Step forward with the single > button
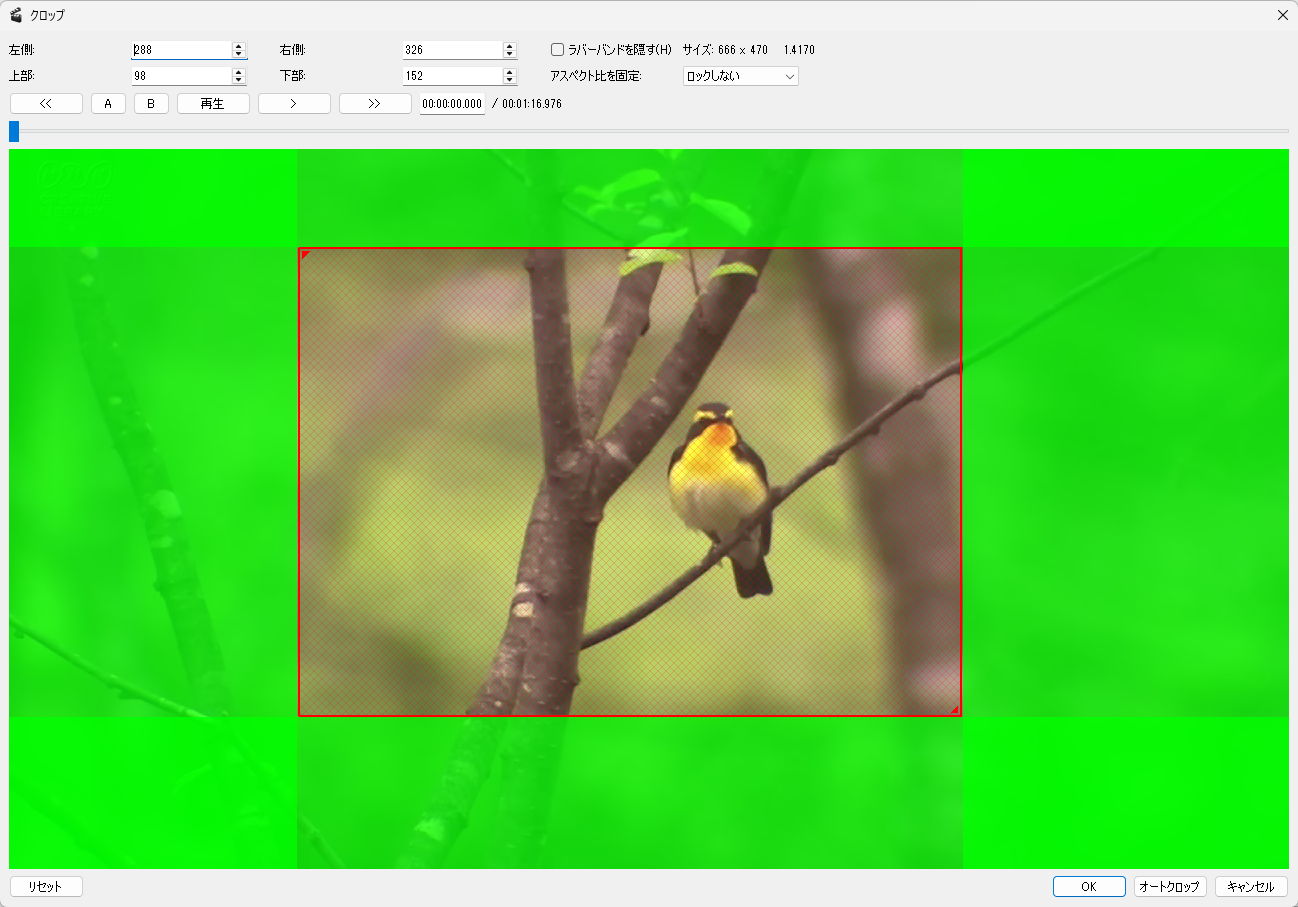 tap(294, 103)
